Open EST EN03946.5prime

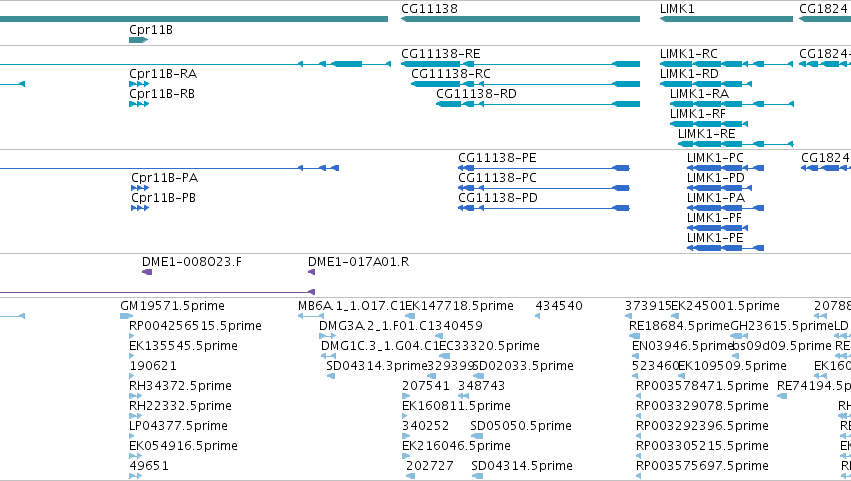point(683,346)
